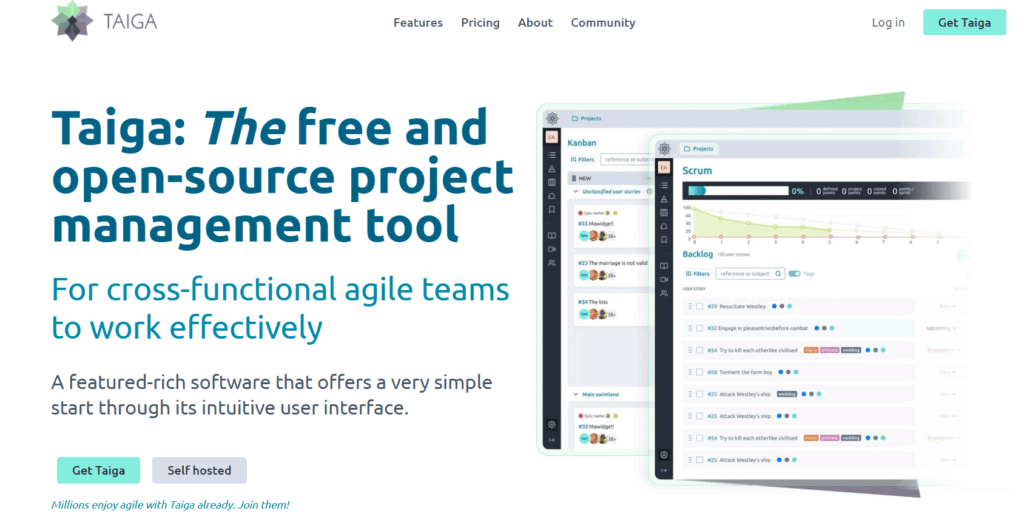
Task: Click the wiki book icon in Scrum sidebar
Action: click(x=663, y=265)
